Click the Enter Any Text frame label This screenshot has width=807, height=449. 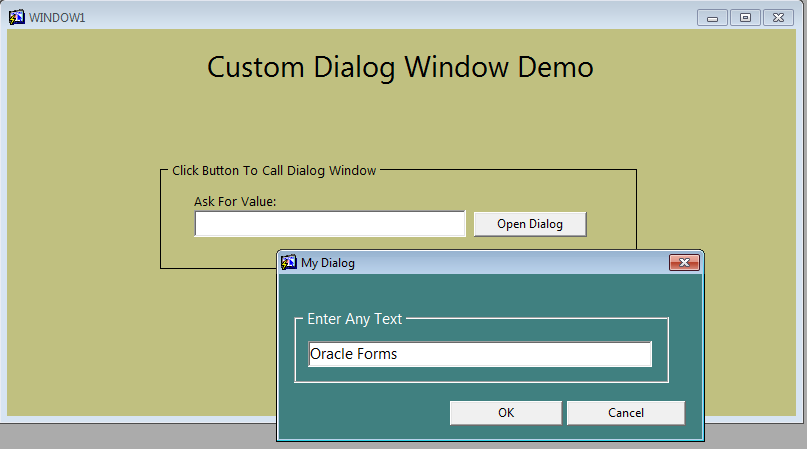[354, 319]
